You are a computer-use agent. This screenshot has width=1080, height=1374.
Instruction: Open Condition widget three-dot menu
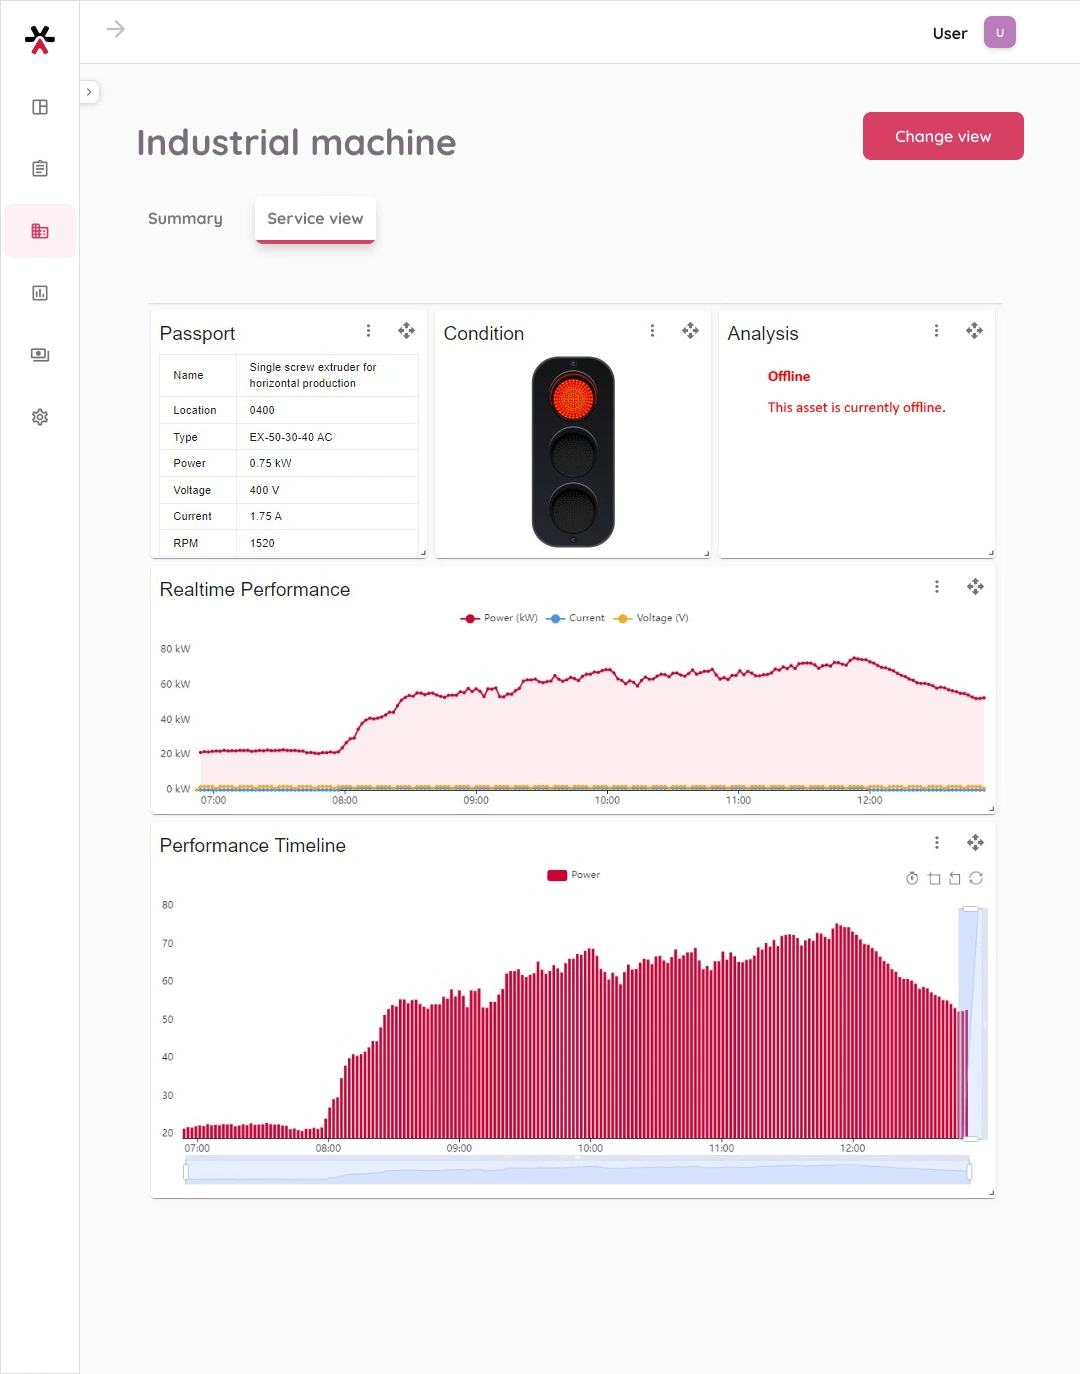[x=652, y=331]
